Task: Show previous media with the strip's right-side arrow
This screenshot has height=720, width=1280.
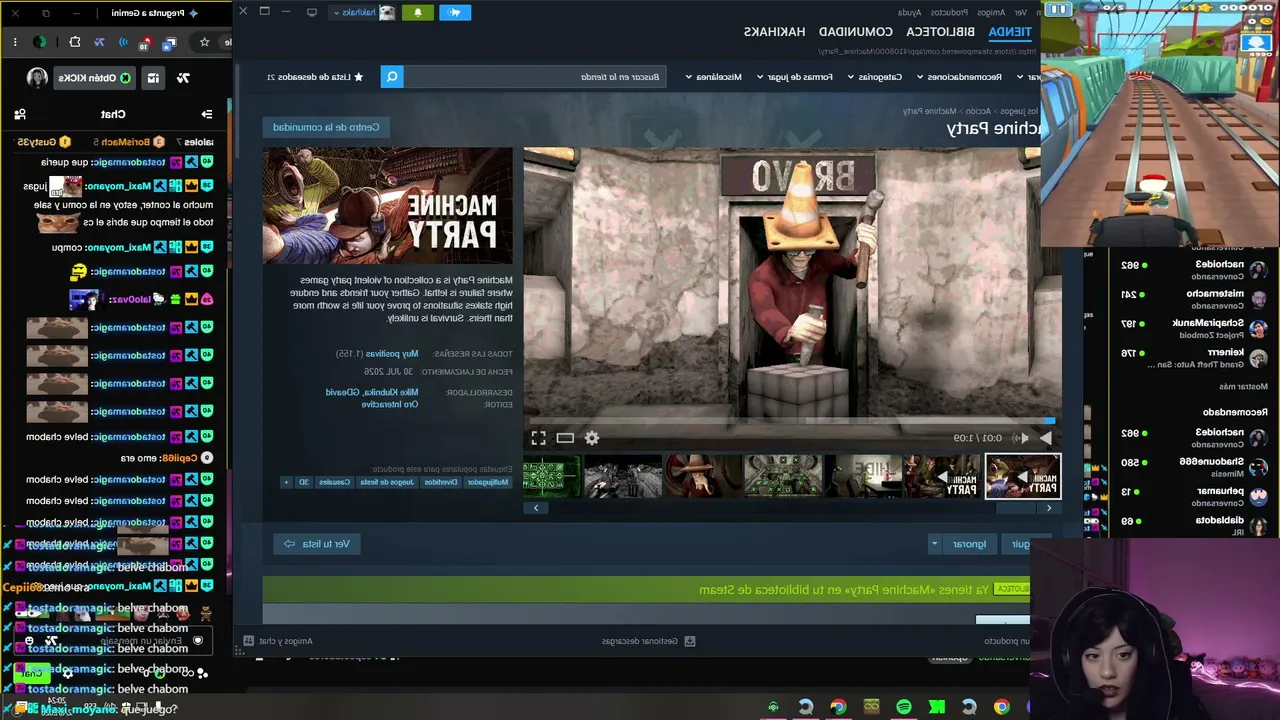Action: coord(1049,508)
